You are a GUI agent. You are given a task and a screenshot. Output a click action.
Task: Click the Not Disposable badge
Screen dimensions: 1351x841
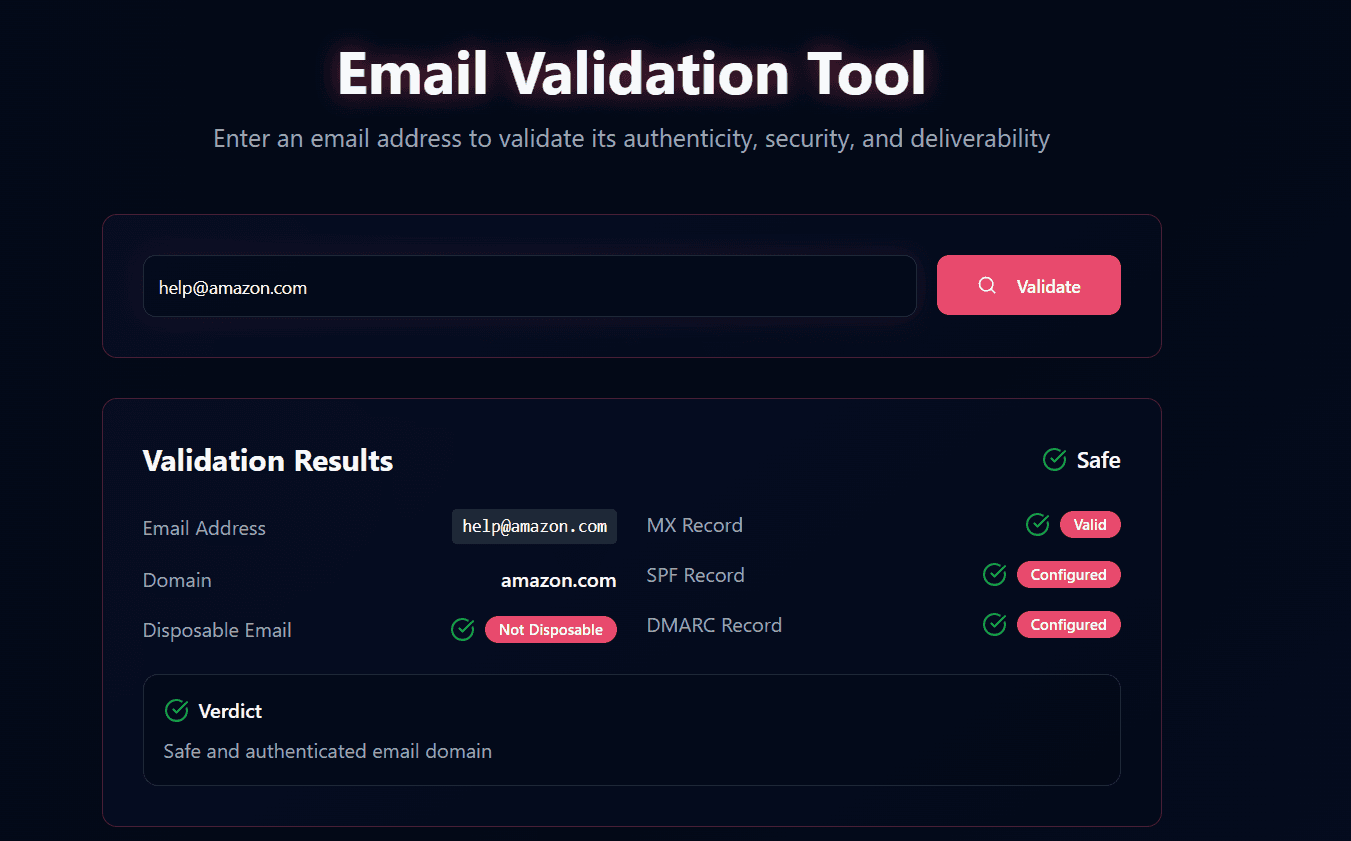tap(550, 630)
